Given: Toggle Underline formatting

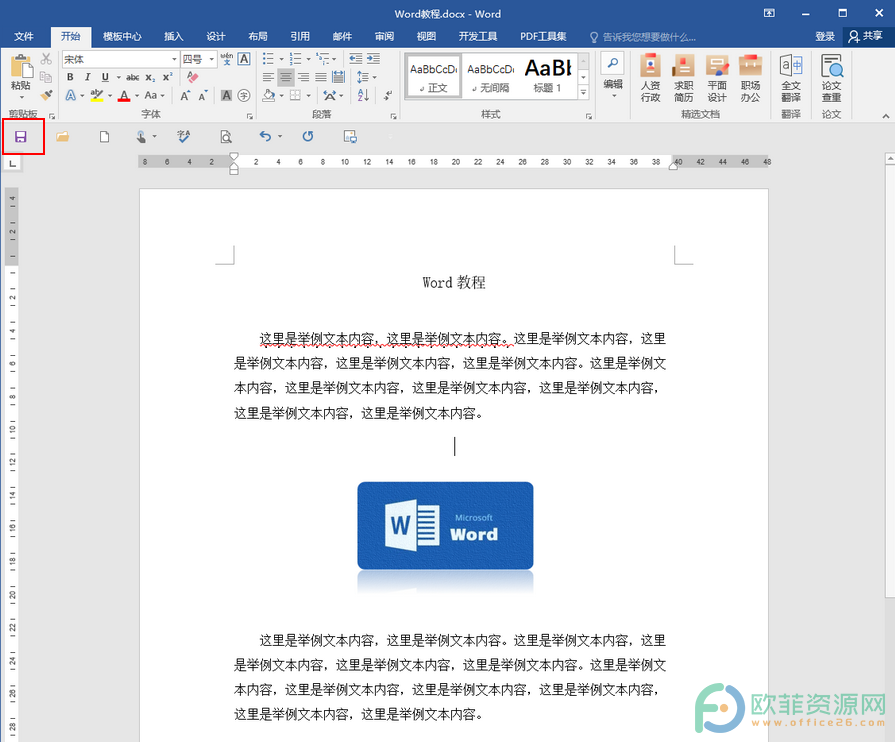Looking at the screenshot, I should pos(105,77).
